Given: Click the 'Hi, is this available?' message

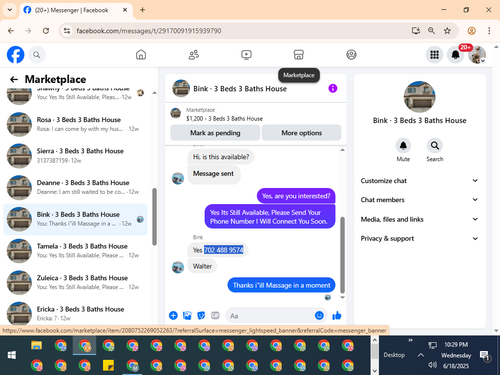Looking at the screenshot, I should click(x=221, y=157).
